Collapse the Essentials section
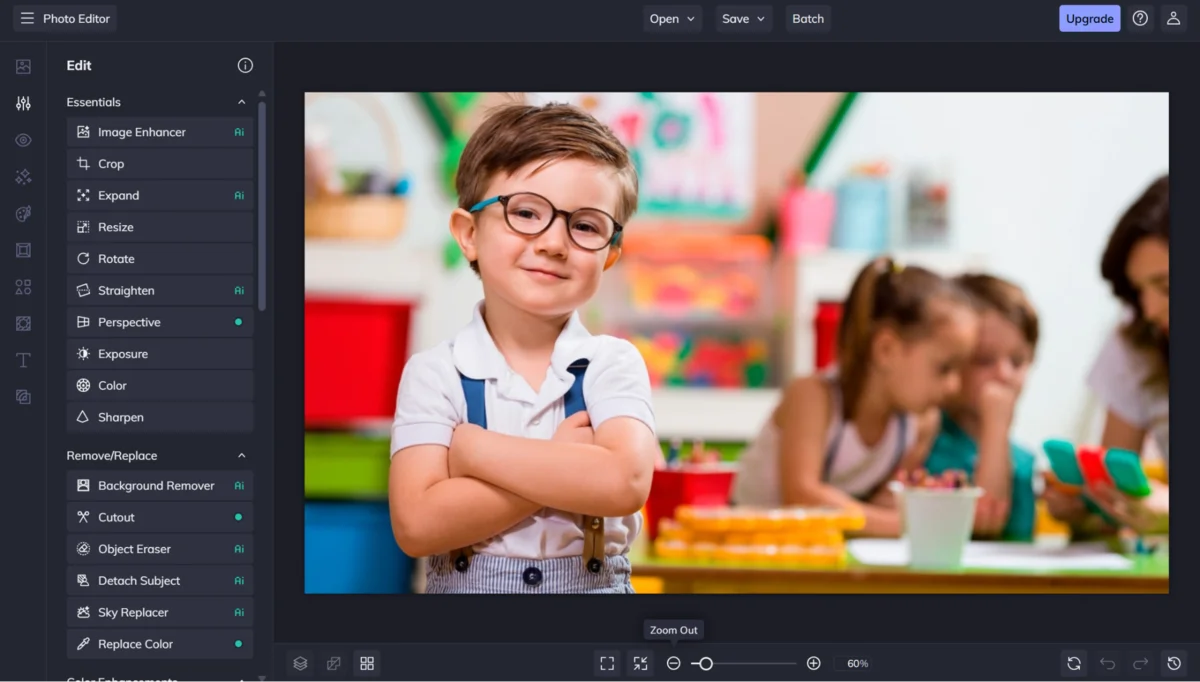 pos(241,102)
